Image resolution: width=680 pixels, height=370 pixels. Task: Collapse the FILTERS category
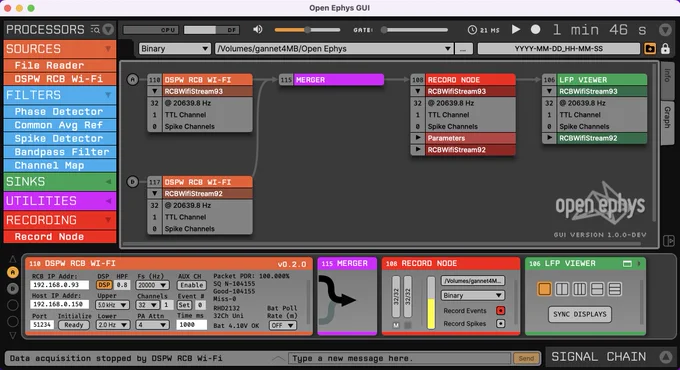pos(60,95)
